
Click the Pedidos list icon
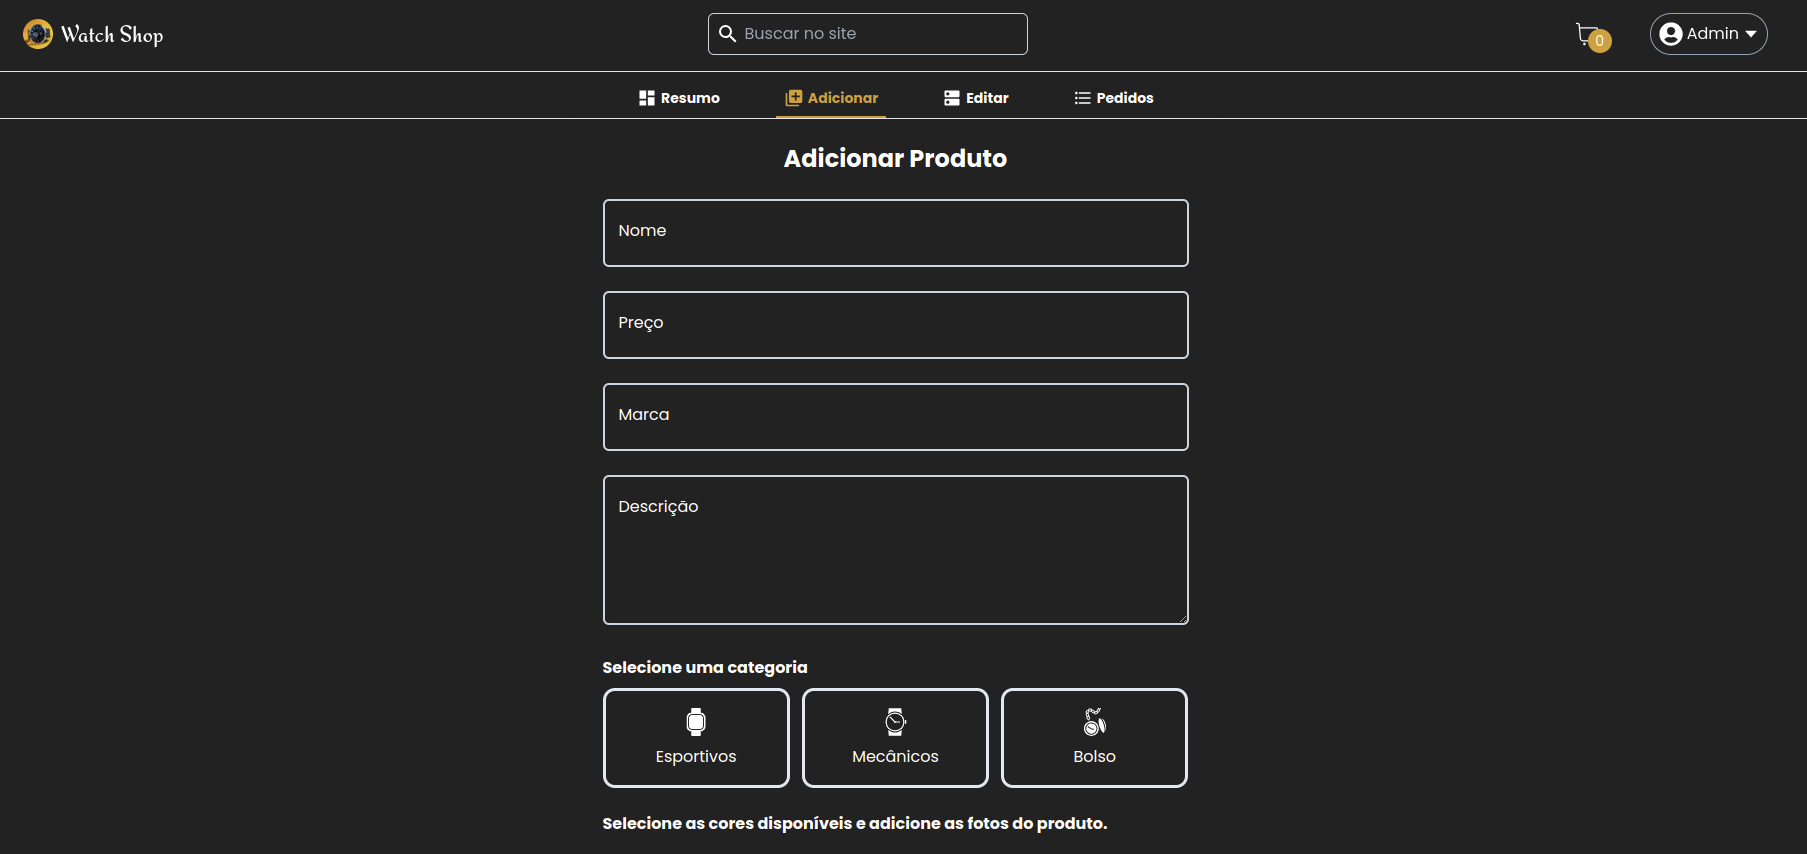pos(1082,98)
